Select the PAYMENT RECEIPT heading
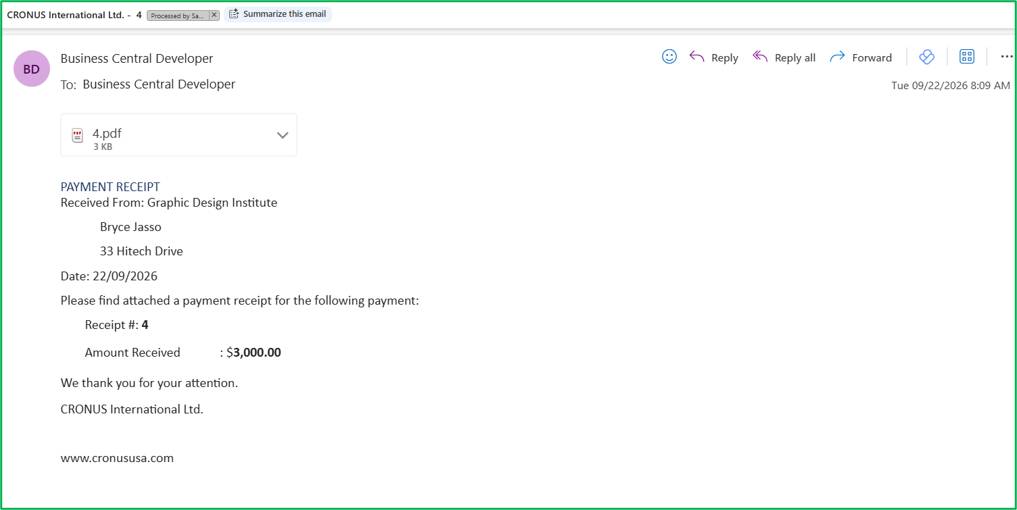This screenshot has width=1017, height=510. (x=110, y=187)
